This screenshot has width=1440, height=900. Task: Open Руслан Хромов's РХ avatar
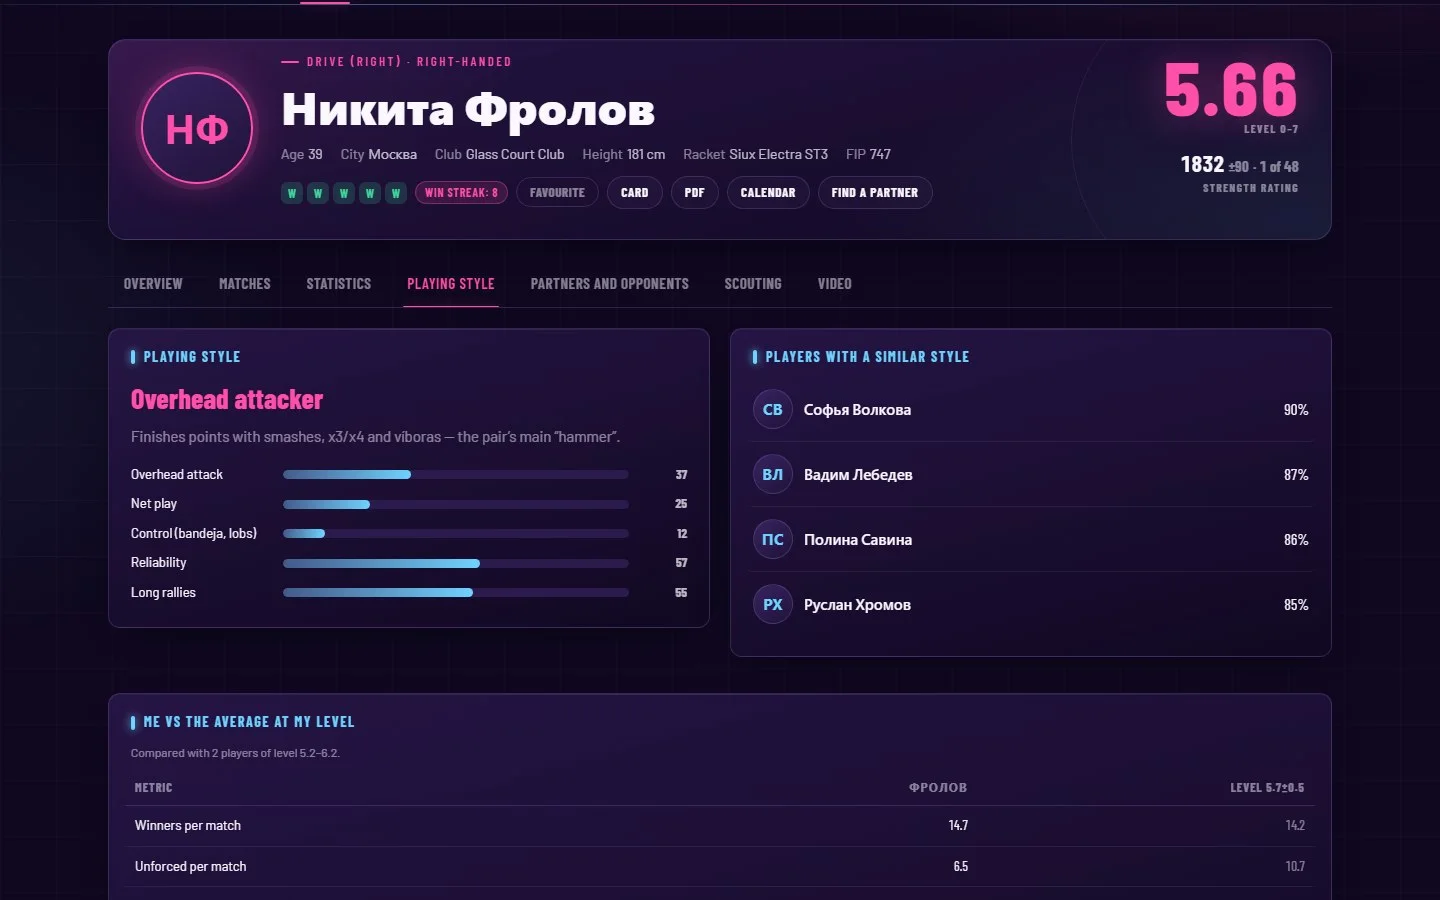(x=773, y=604)
